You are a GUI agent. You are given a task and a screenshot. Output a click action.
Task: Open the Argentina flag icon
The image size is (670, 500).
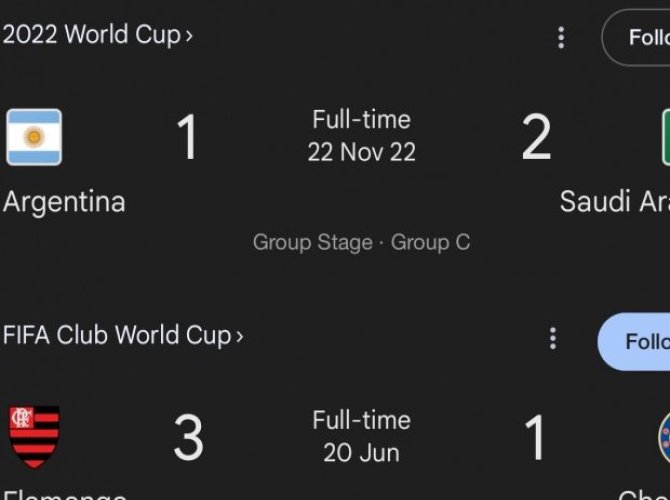pyautogui.click(x=34, y=137)
